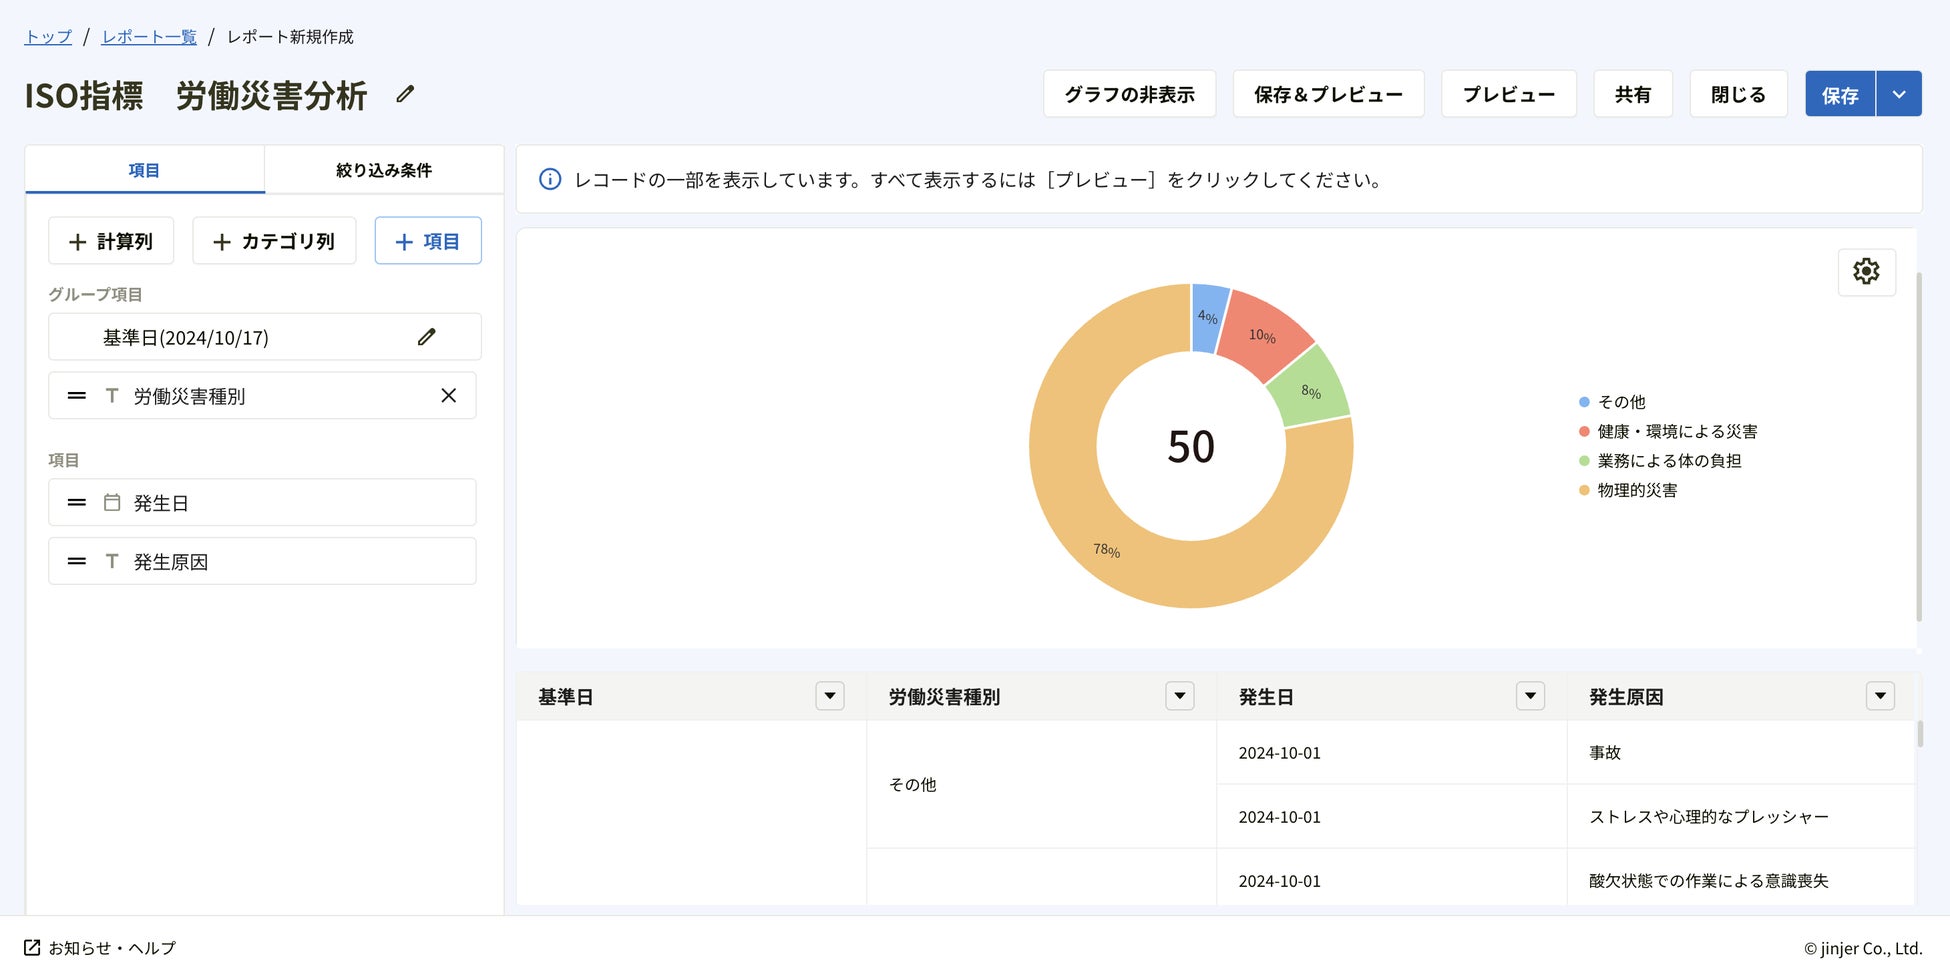This screenshot has width=1950, height=971.
Task: Edit the 基準日 group item pencil icon
Action: point(427,337)
